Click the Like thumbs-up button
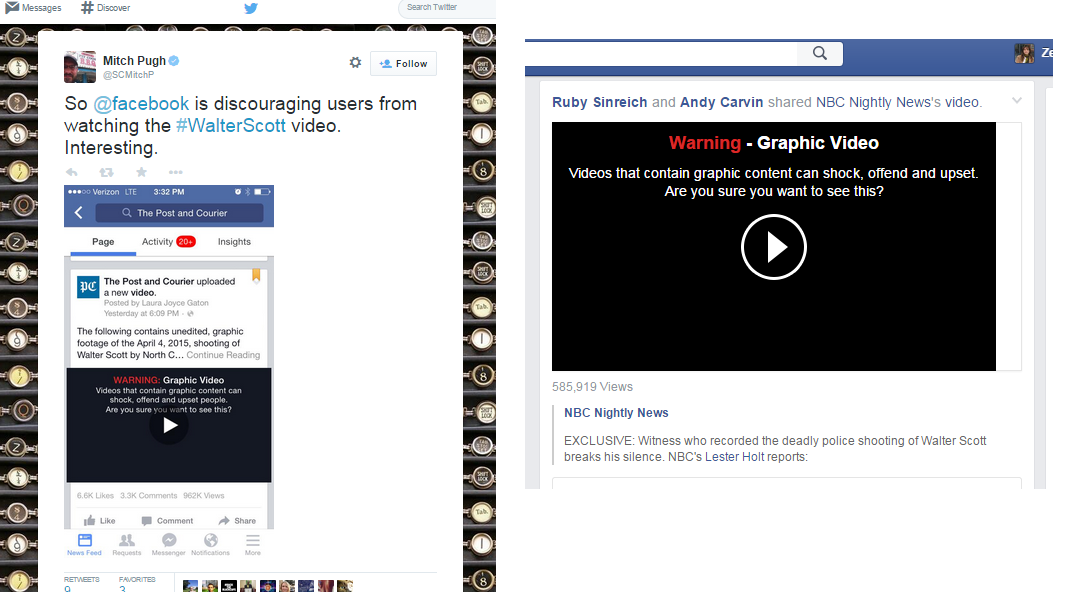 (x=100, y=521)
